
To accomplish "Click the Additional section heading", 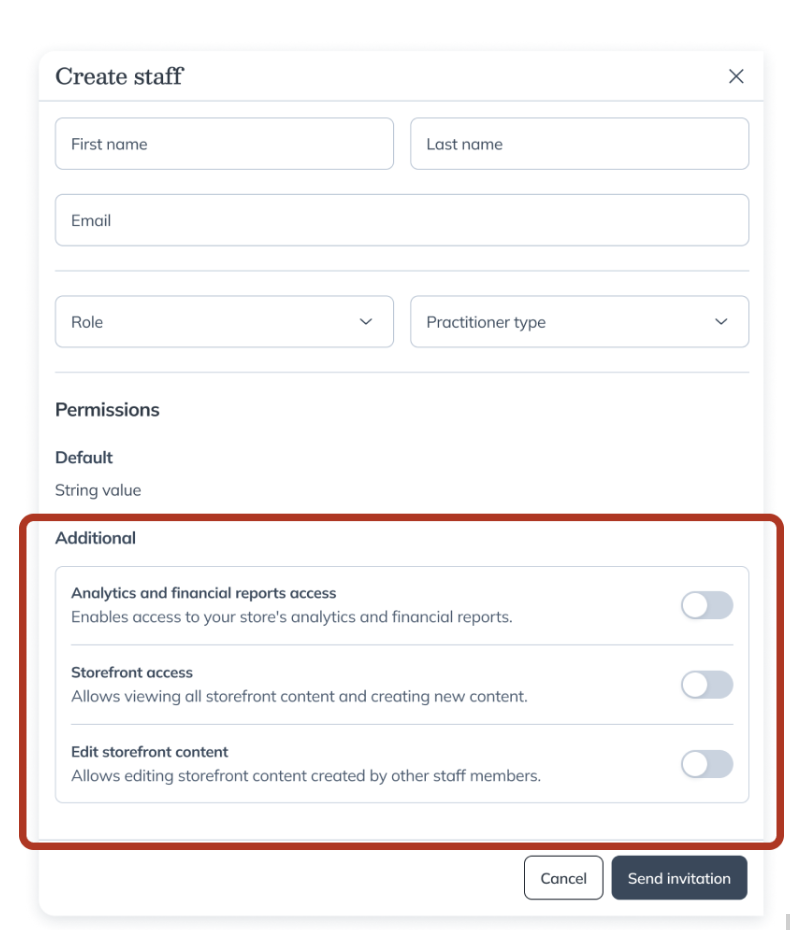I will [x=95, y=538].
